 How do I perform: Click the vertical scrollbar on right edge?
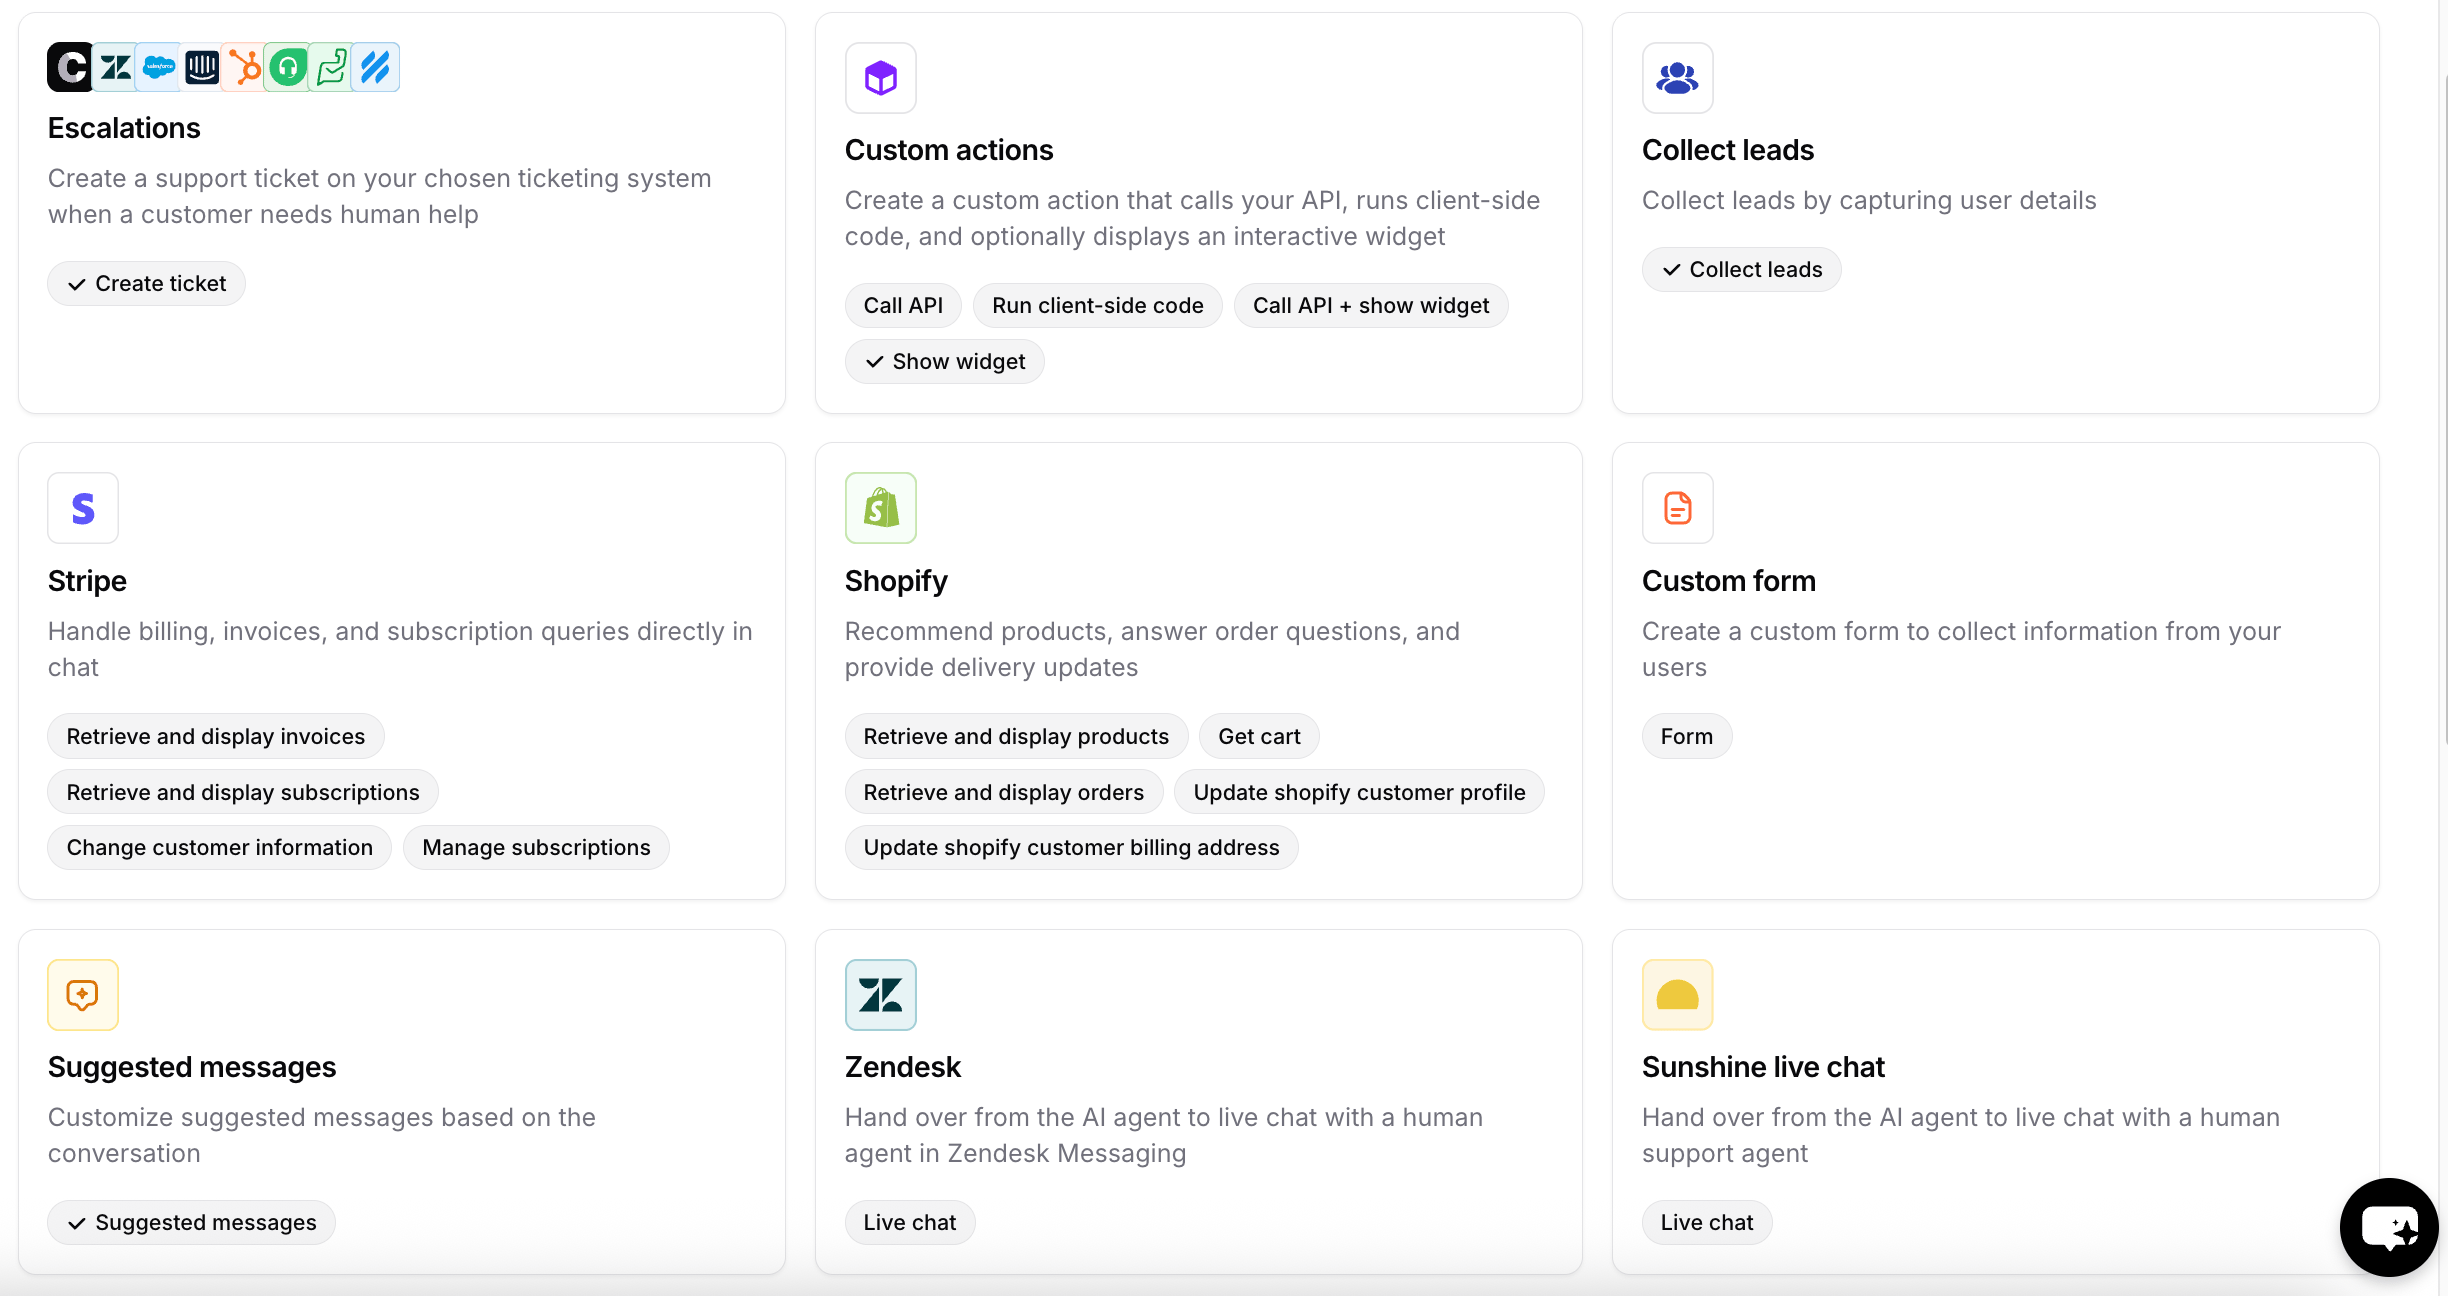(x=2445, y=410)
